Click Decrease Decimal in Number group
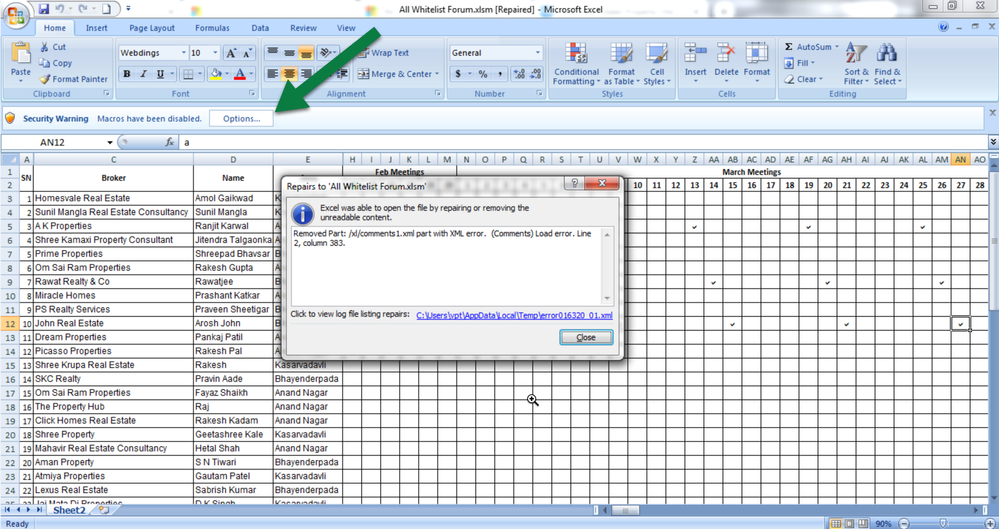 (535, 74)
